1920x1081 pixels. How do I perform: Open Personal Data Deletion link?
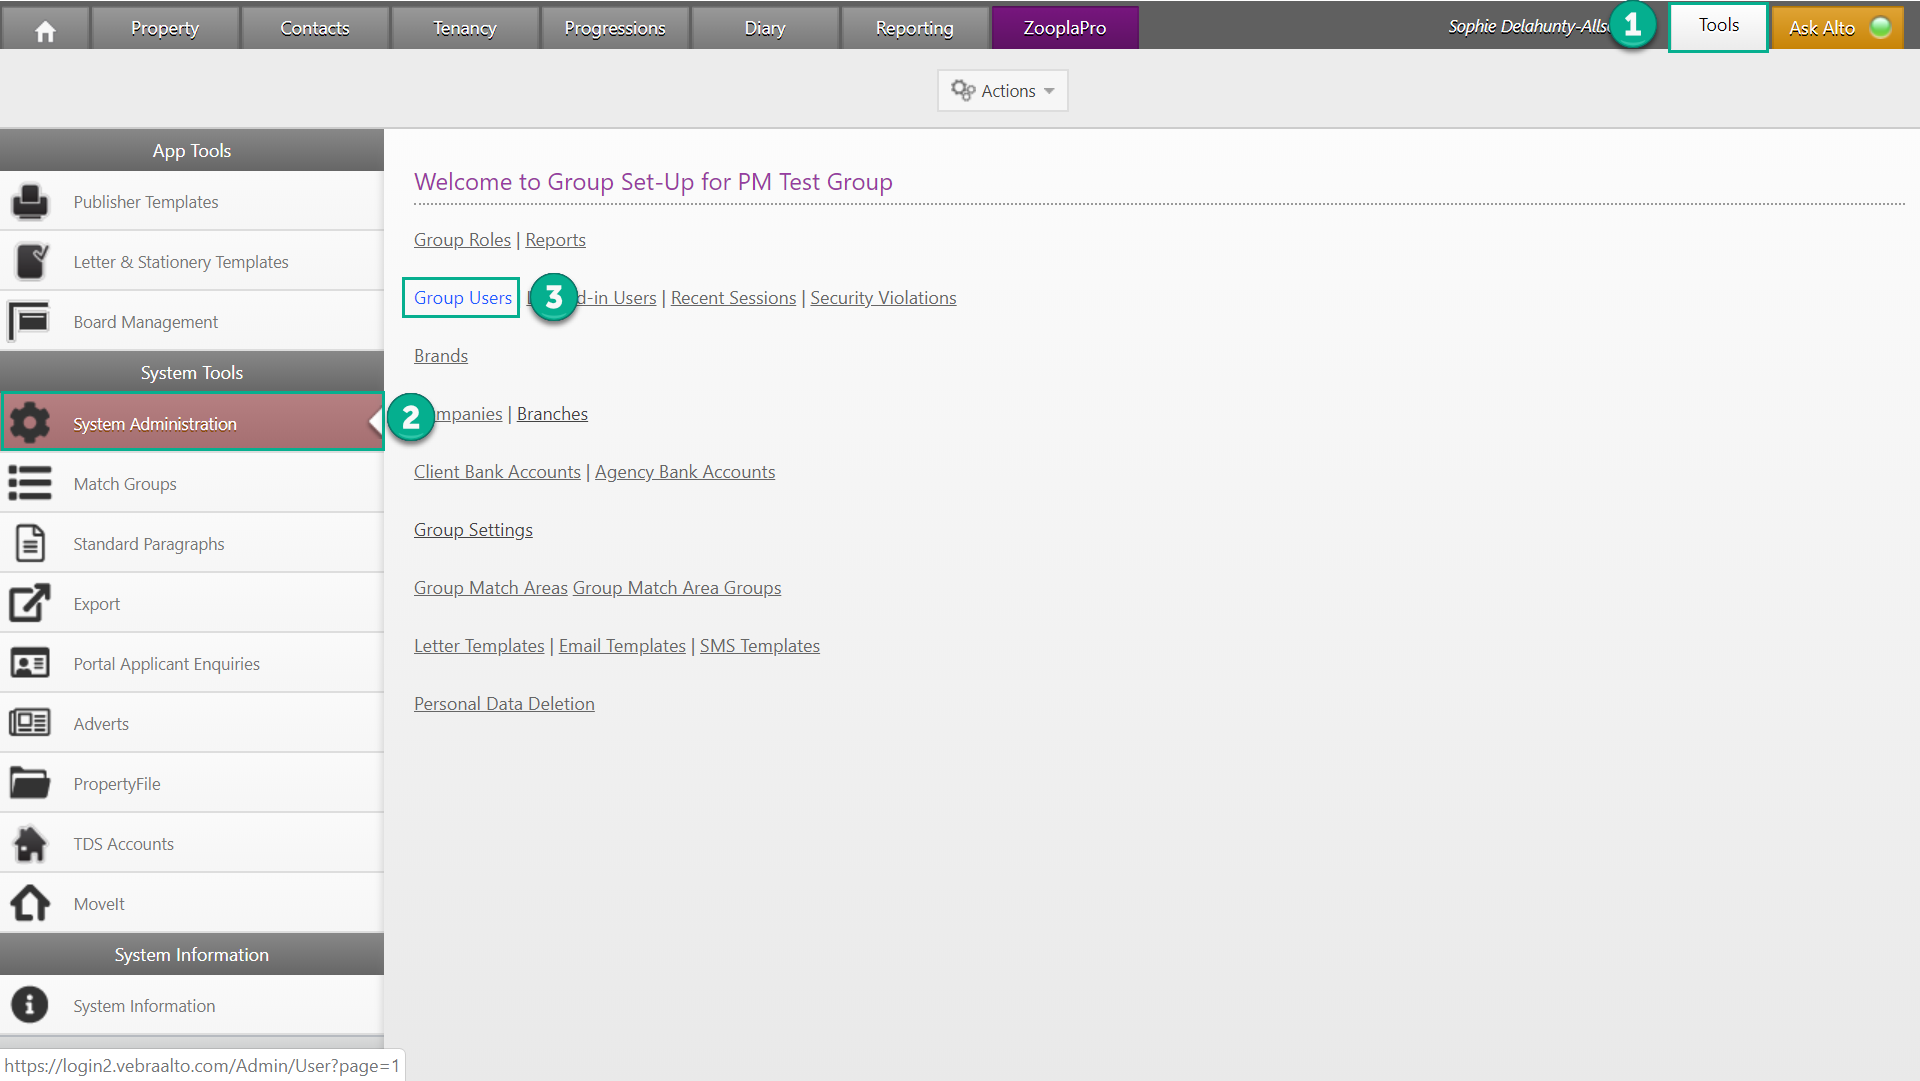tap(504, 704)
